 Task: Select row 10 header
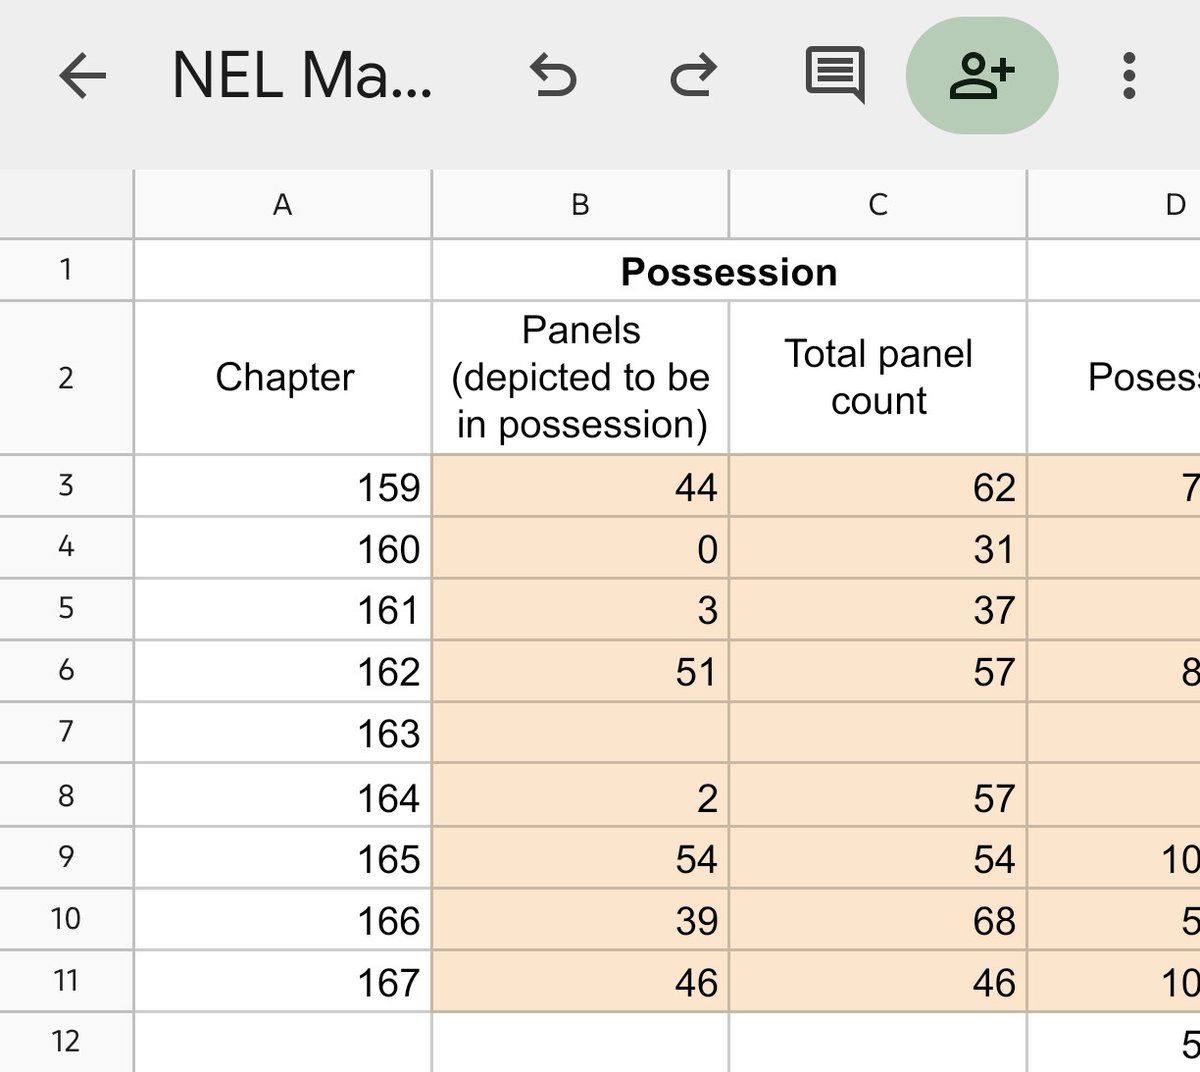(x=66, y=919)
